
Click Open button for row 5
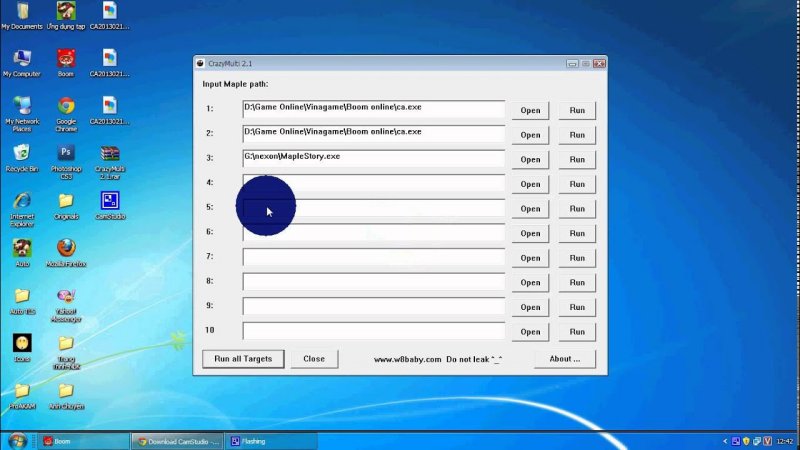[x=530, y=209]
